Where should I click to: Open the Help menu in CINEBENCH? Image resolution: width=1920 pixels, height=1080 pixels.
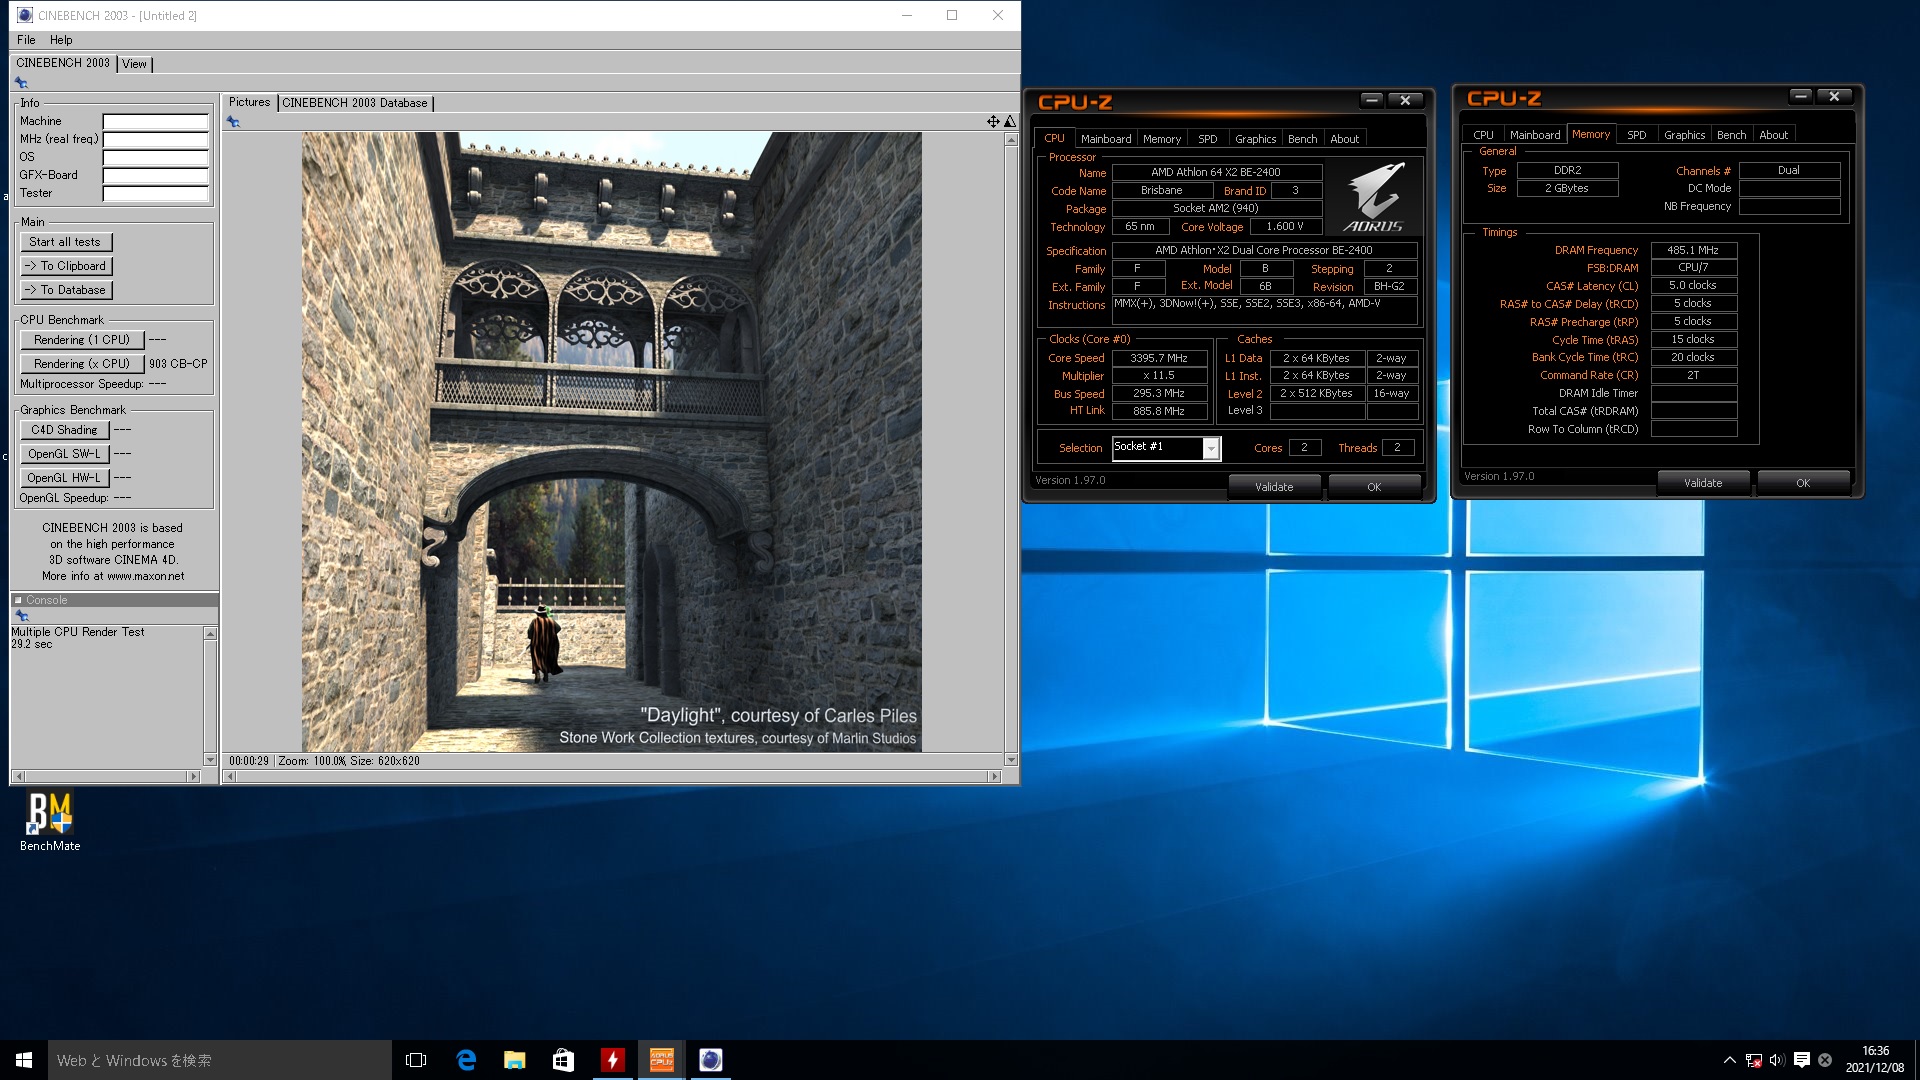[61, 40]
